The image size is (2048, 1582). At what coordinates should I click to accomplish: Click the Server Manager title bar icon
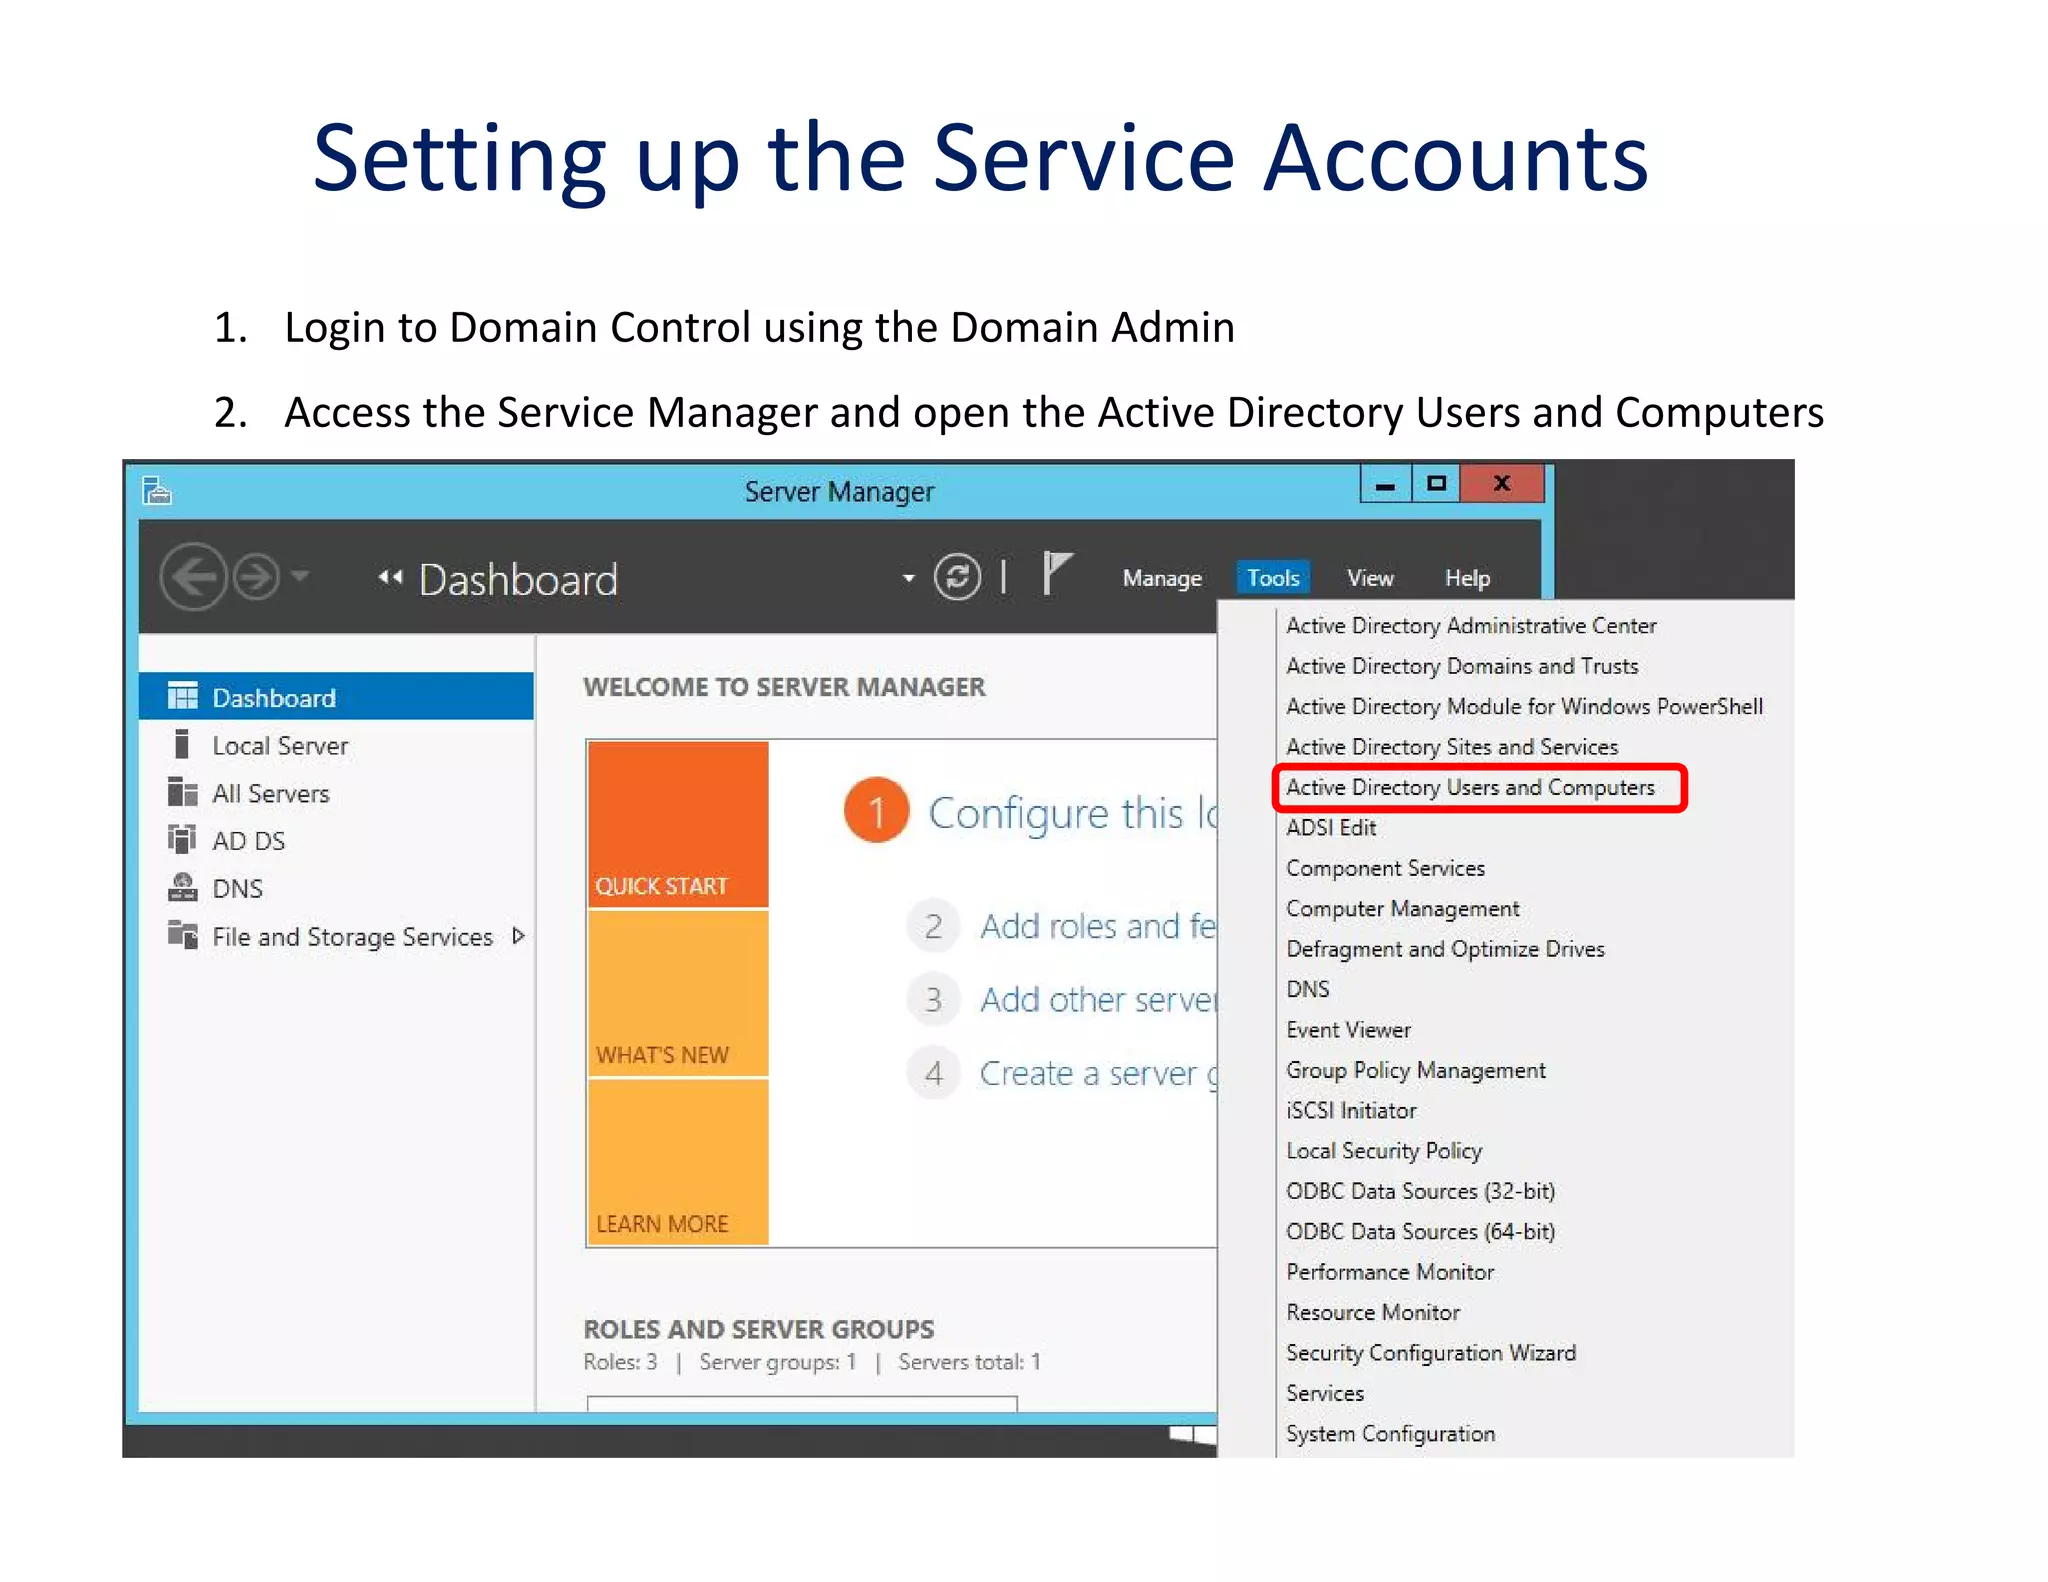point(157,490)
